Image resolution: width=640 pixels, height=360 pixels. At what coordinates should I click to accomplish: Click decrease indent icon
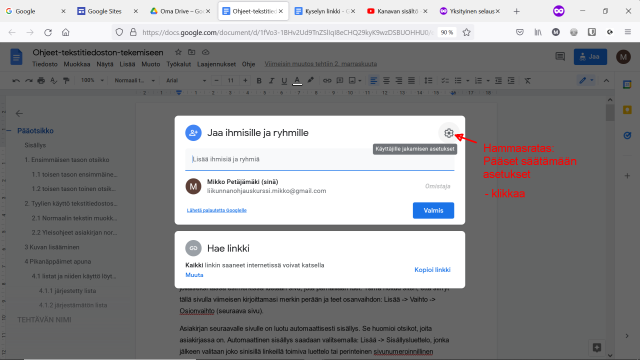498,81
